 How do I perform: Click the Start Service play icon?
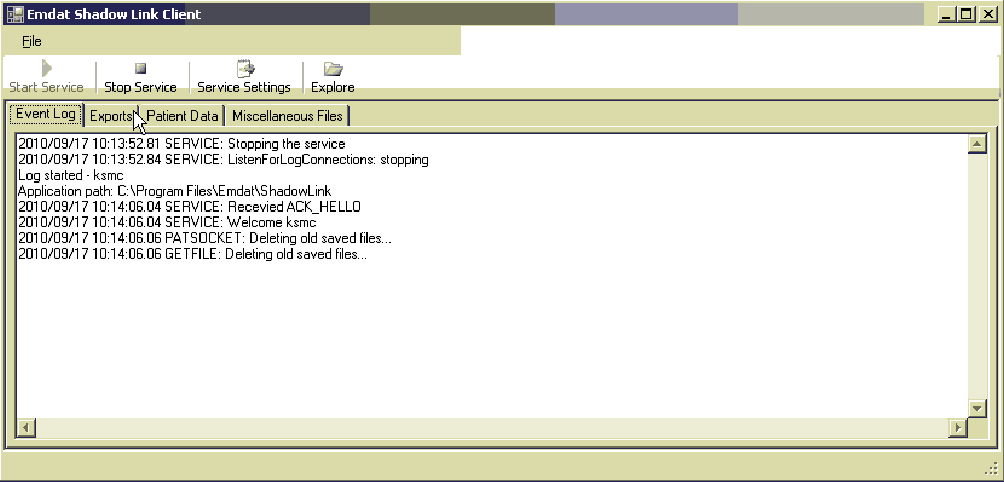pos(47,68)
